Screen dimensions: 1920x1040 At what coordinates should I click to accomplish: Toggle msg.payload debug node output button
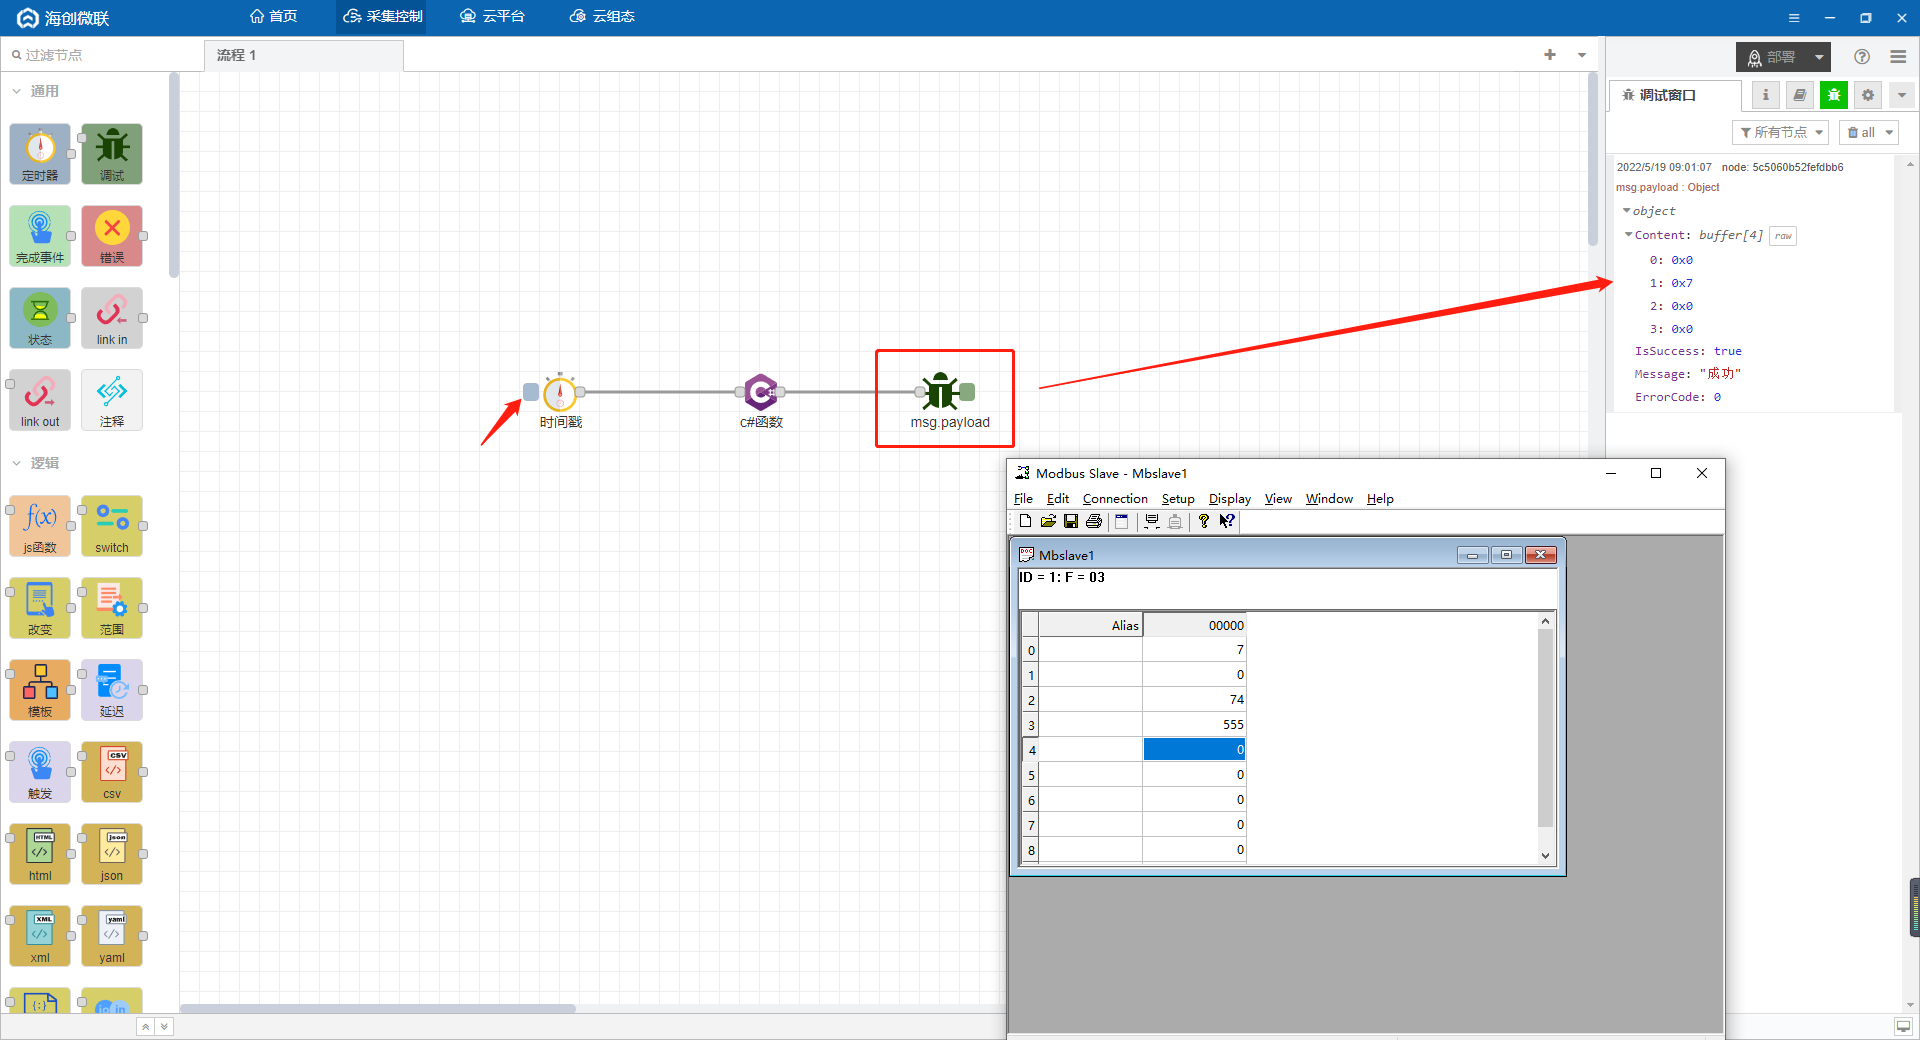click(967, 392)
